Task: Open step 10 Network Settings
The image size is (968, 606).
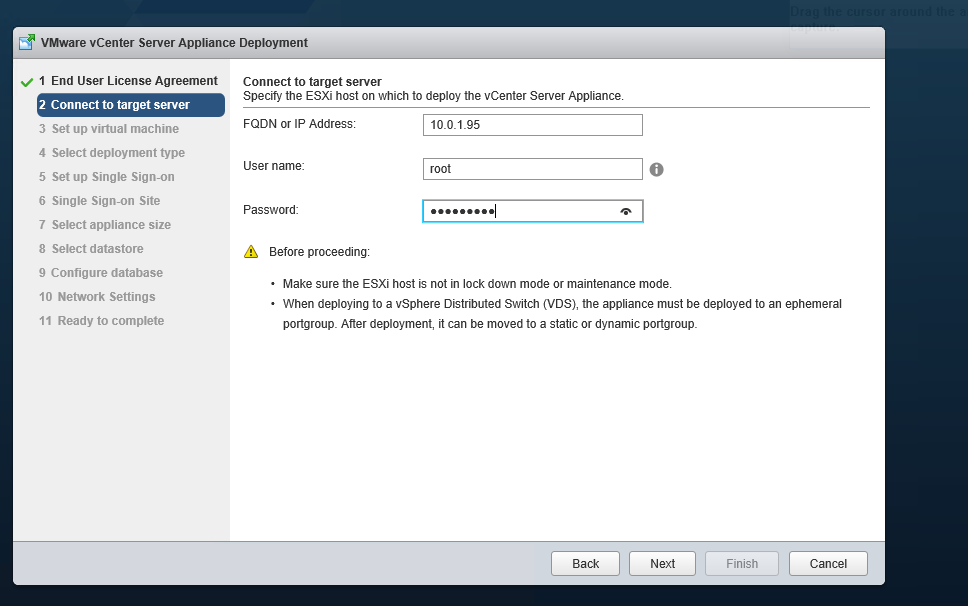Action: click(97, 297)
